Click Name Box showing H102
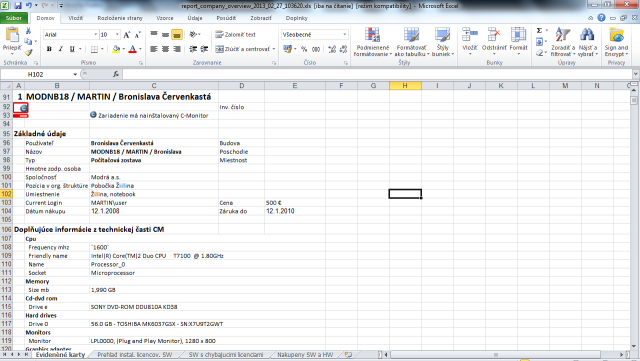 click(36, 74)
